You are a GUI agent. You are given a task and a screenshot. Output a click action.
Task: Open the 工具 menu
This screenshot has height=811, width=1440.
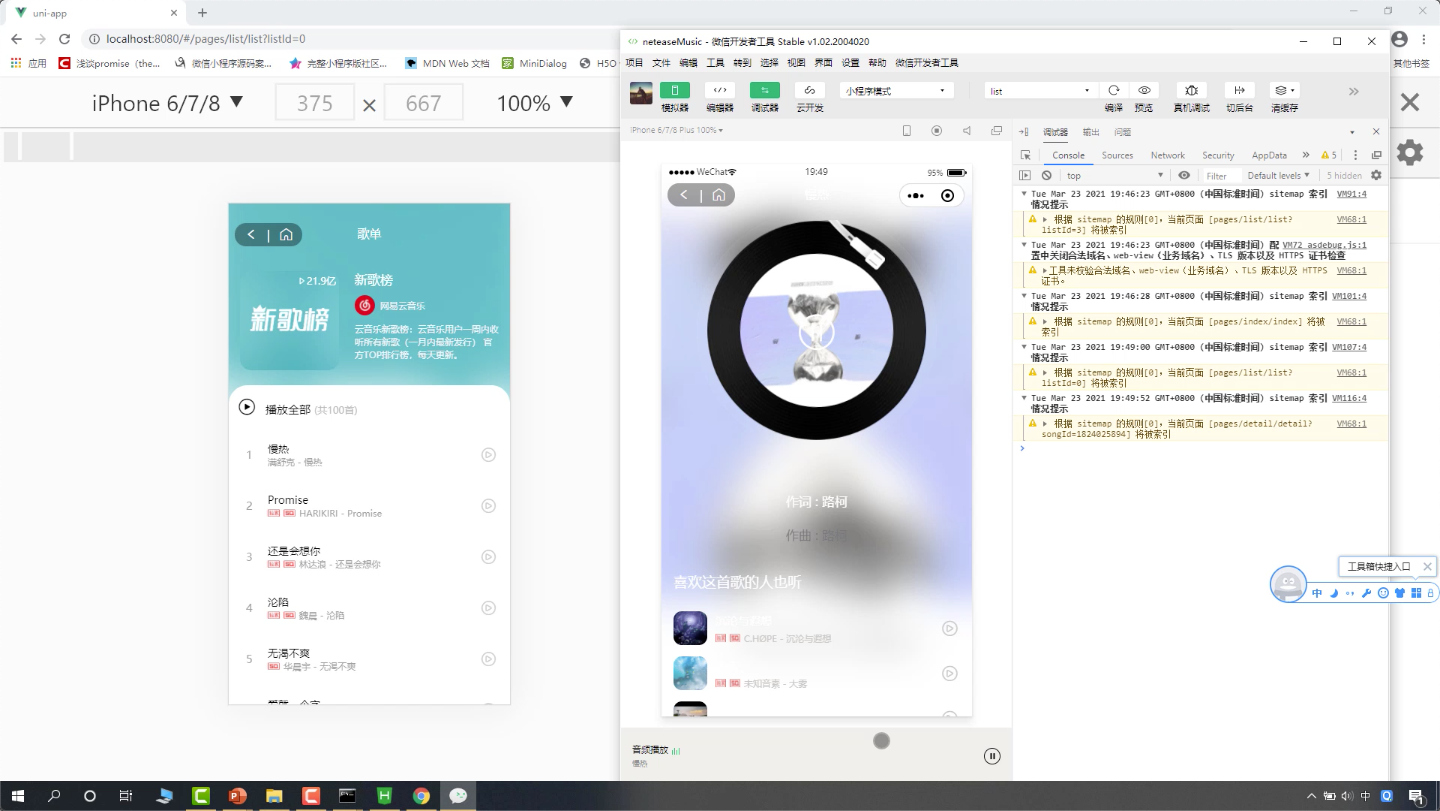716,63
